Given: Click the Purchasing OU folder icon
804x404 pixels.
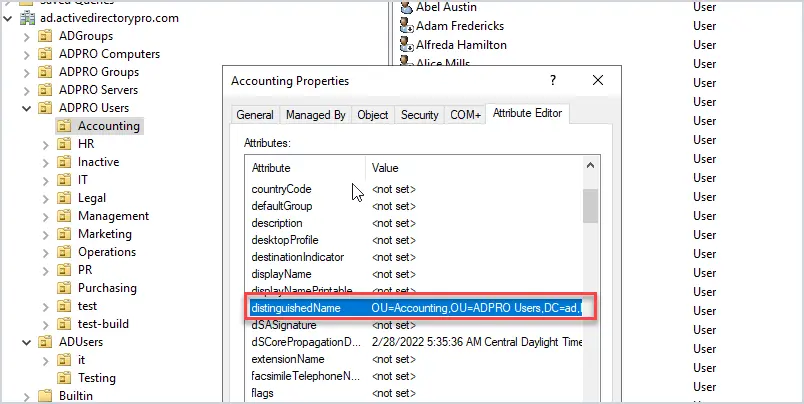Looking at the screenshot, I should coord(64,288).
